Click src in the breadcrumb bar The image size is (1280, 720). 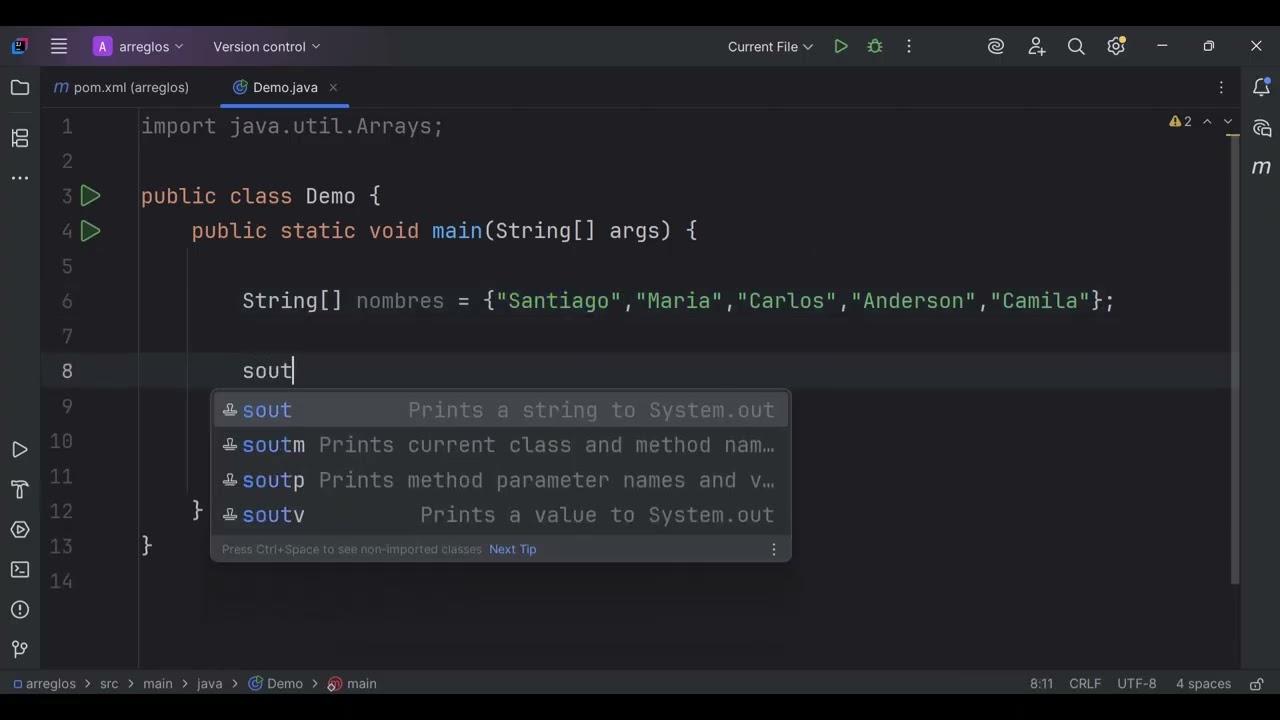point(109,684)
